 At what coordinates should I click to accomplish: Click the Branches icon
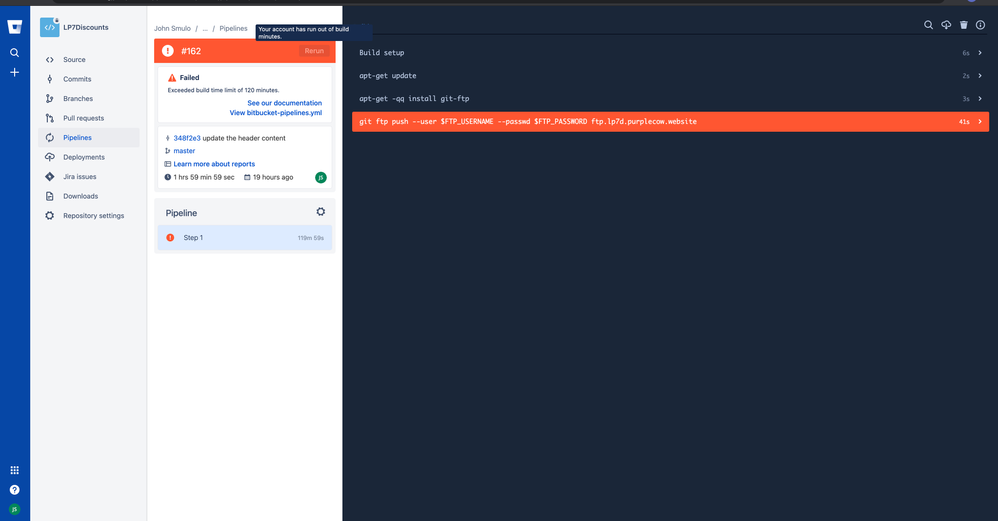[x=50, y=99]
